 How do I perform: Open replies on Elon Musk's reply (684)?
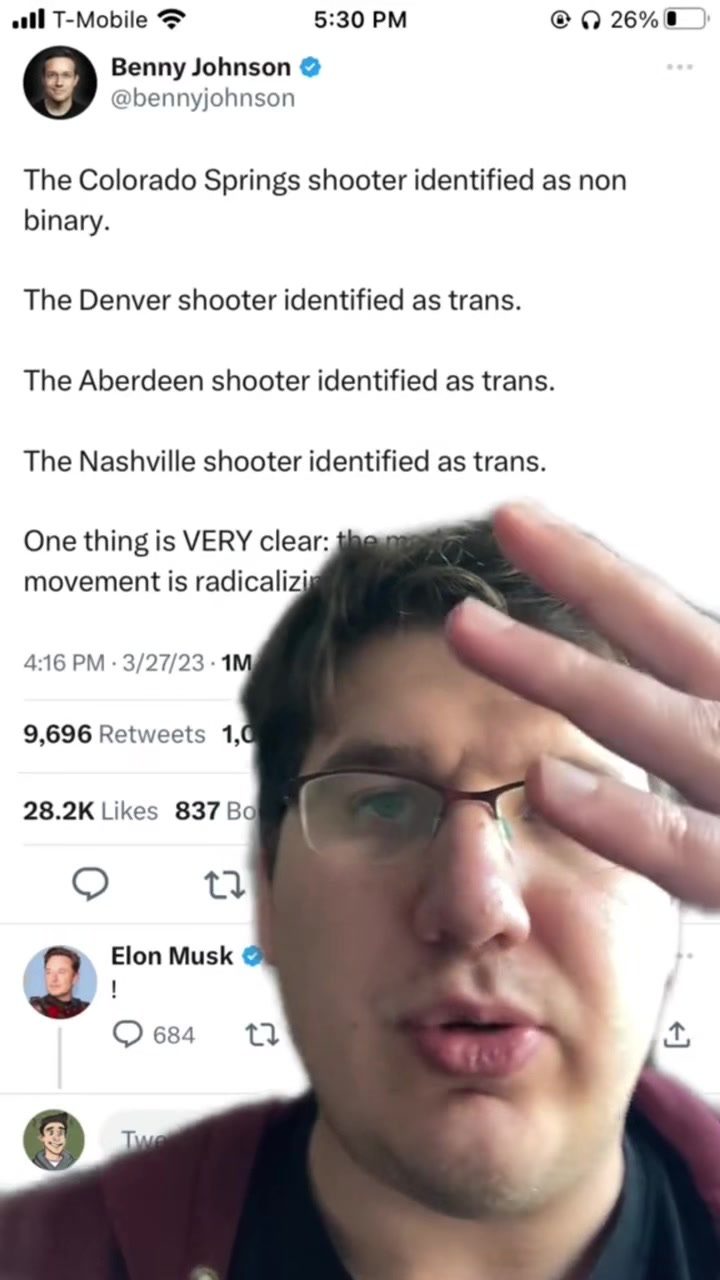click(153, 1035)
